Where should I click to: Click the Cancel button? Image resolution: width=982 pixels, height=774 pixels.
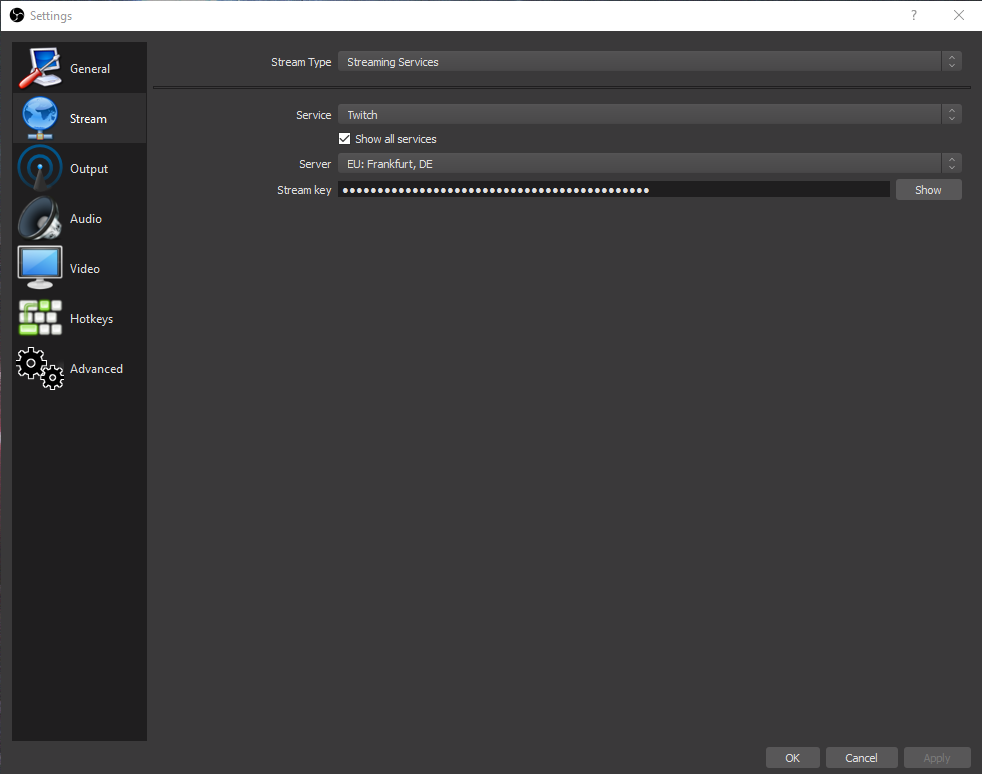click(x=861, y=758)
